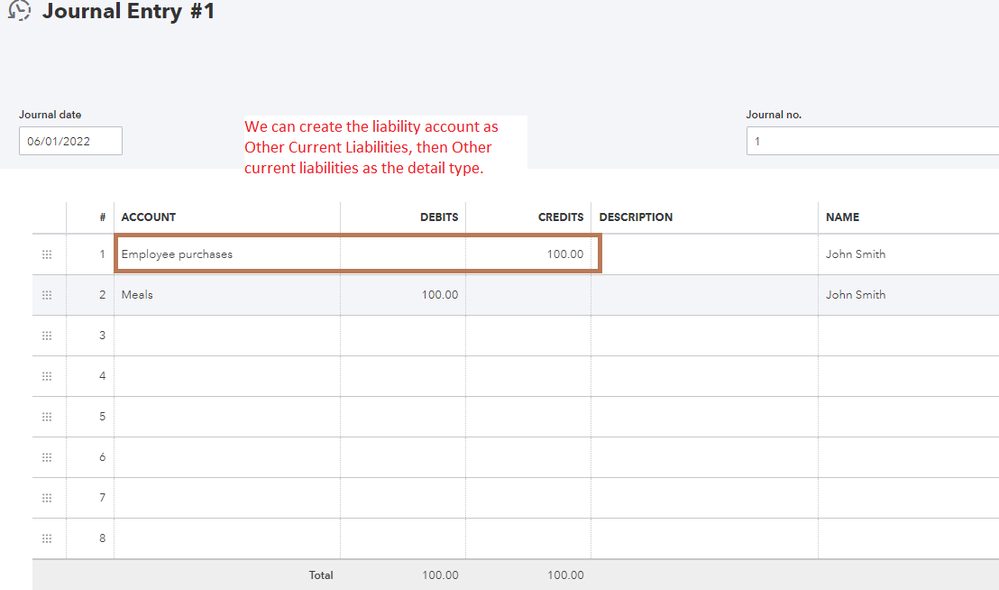Select drag handle icon of row 4
This screenshot has height=590, width=999.
point(47,377)
